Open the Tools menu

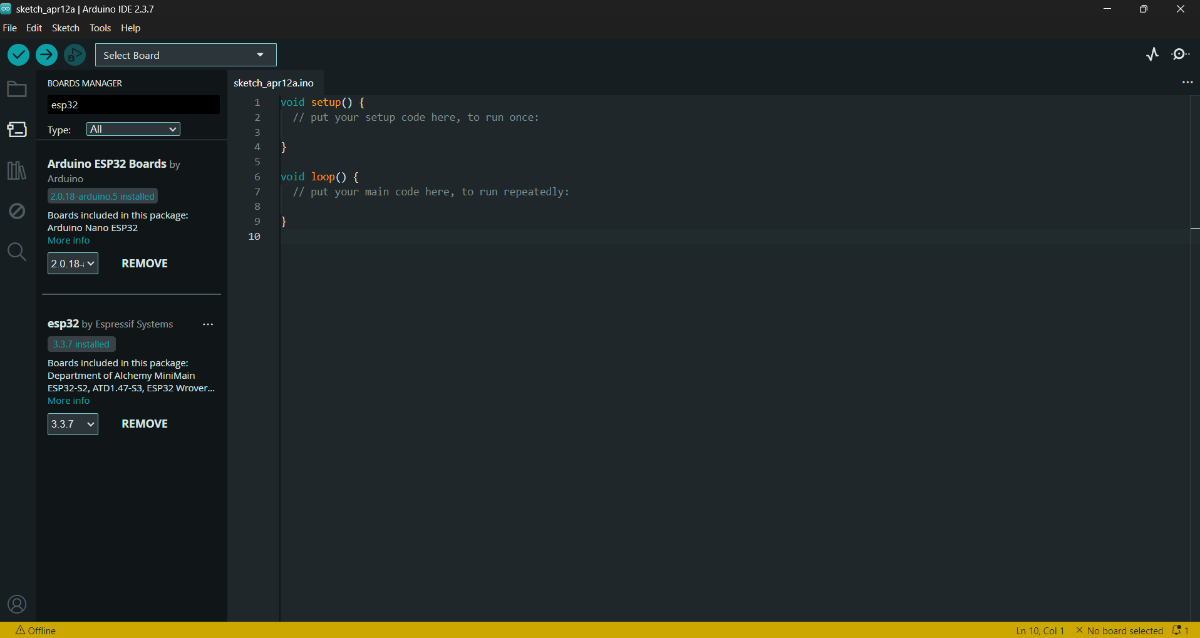pos(100,28)
